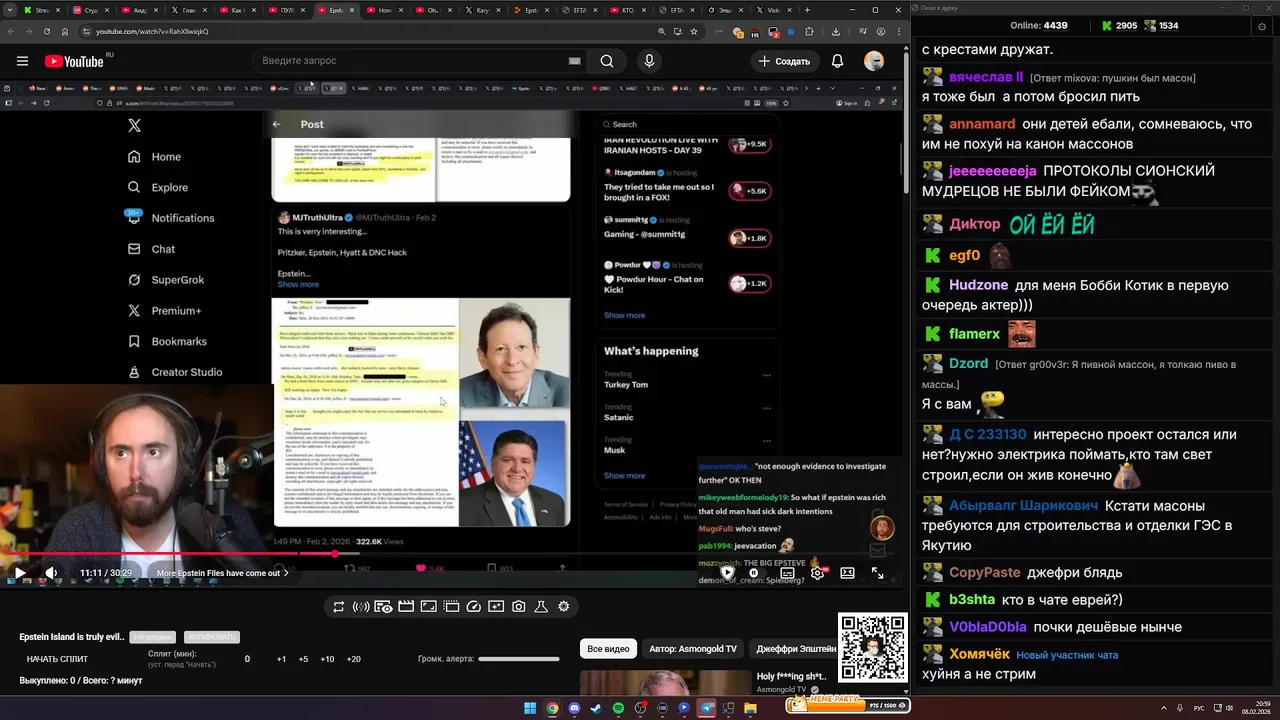Click the speedometer icon in extension toolbar
Viewport: 1280px width, 720px height.
[x=474, y=606]
